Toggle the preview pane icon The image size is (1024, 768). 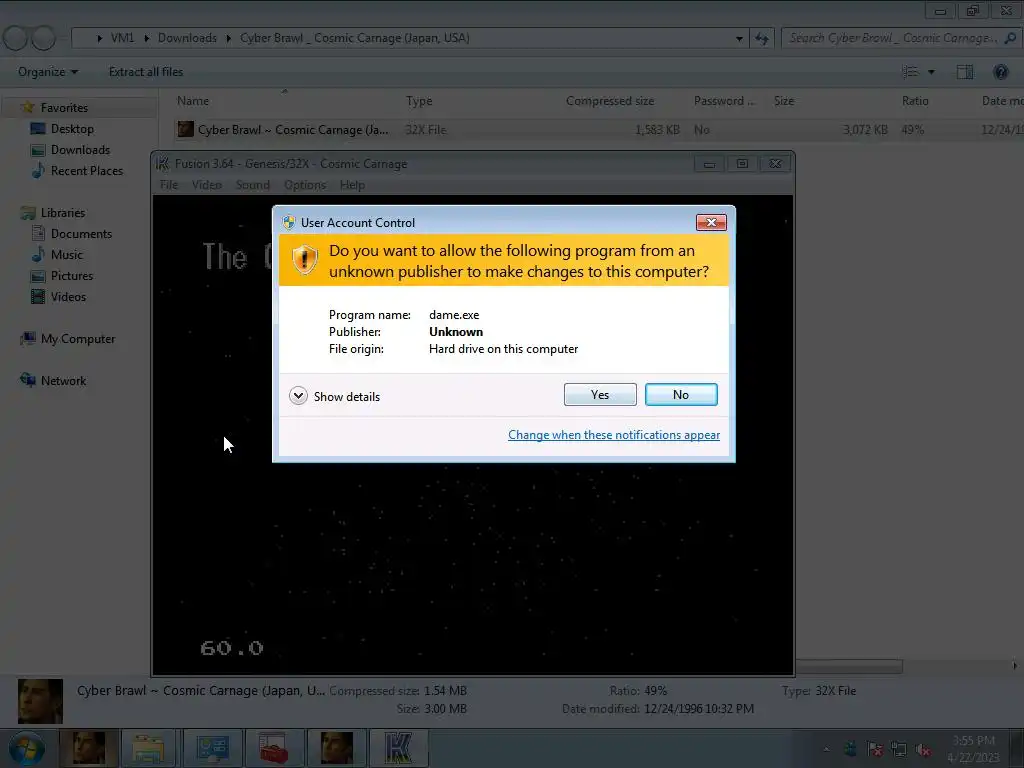[x=965, y=72]
